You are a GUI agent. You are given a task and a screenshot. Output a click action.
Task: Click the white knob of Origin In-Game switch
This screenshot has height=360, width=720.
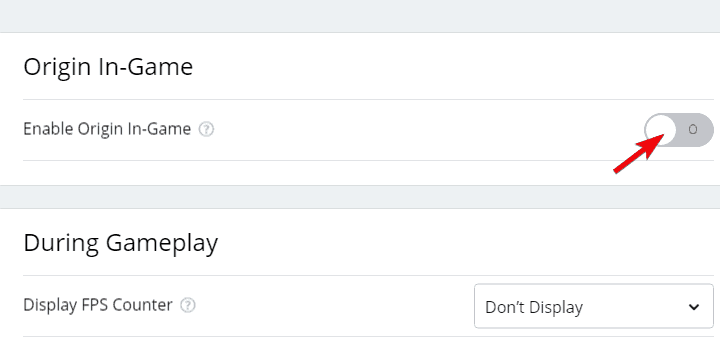click(x=660, y=129)
